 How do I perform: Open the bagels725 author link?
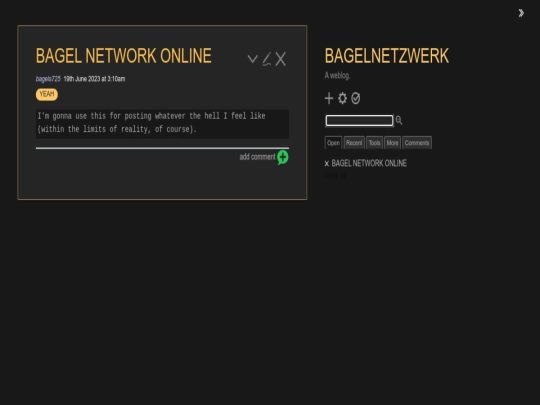pyautogui.click(x=48, y=79)
